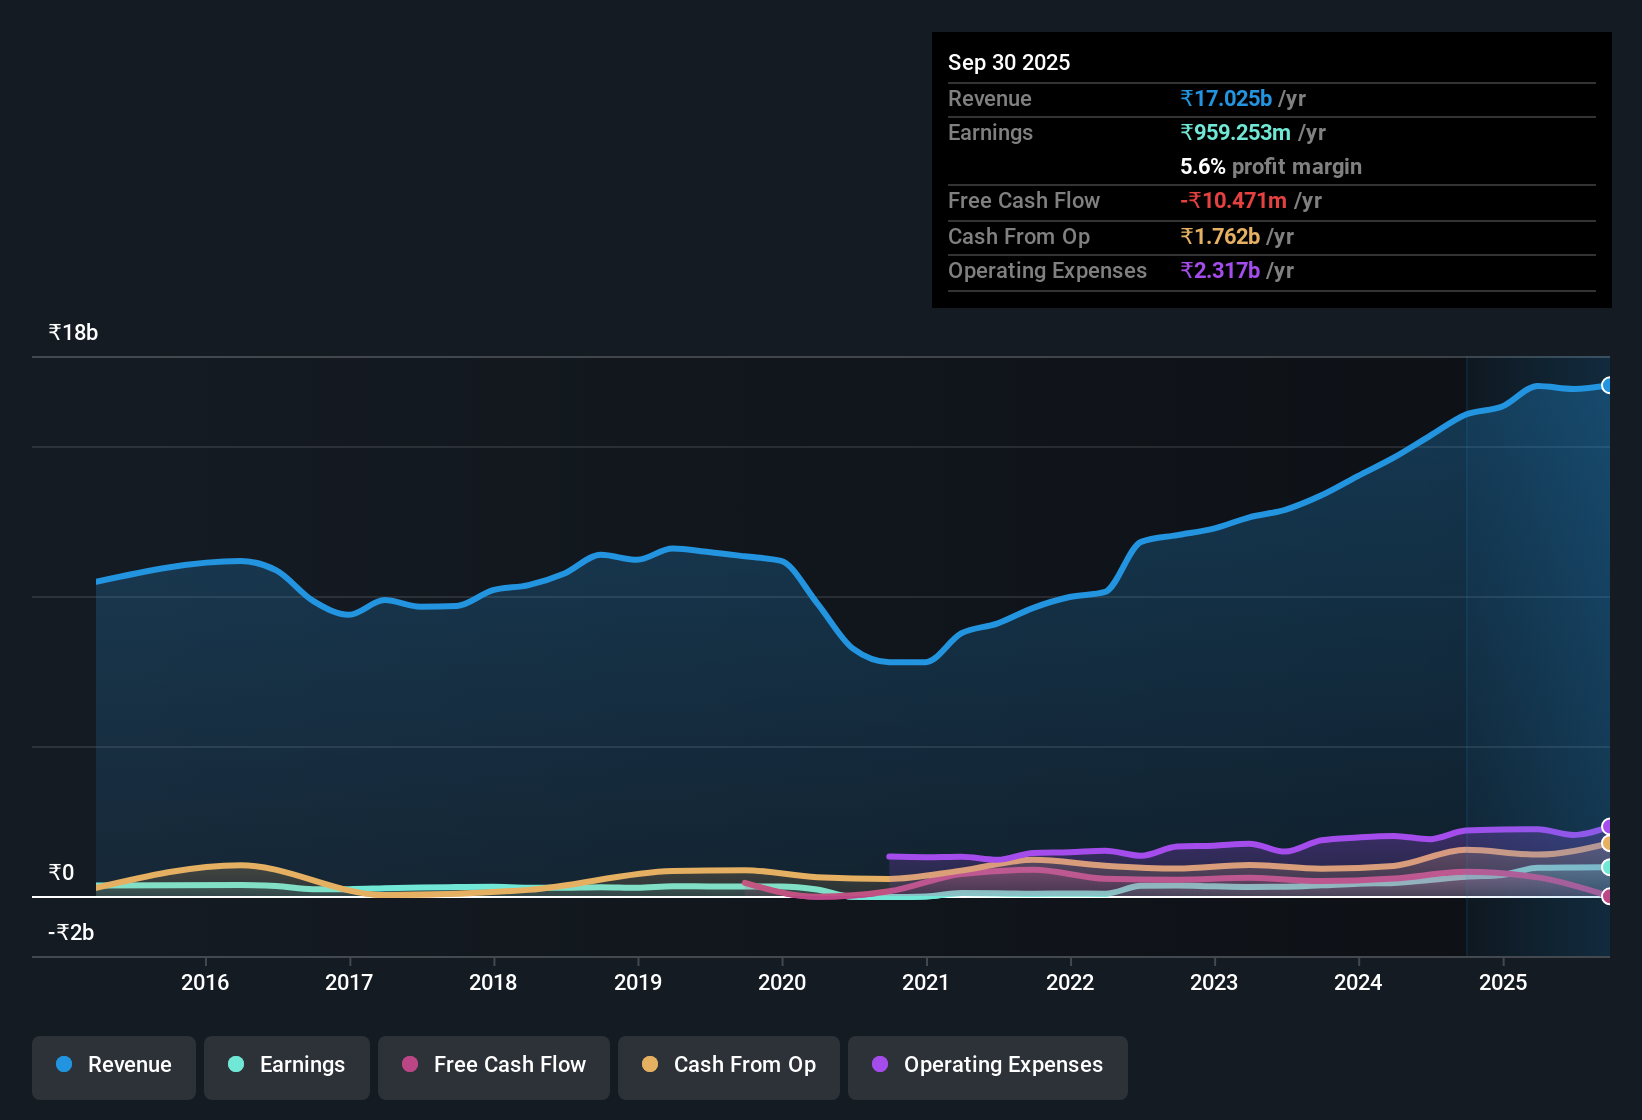The image size is (1642, 1120).
Task: Click the -₹10.471m Free Cash Flow value
Action: 1234,200
